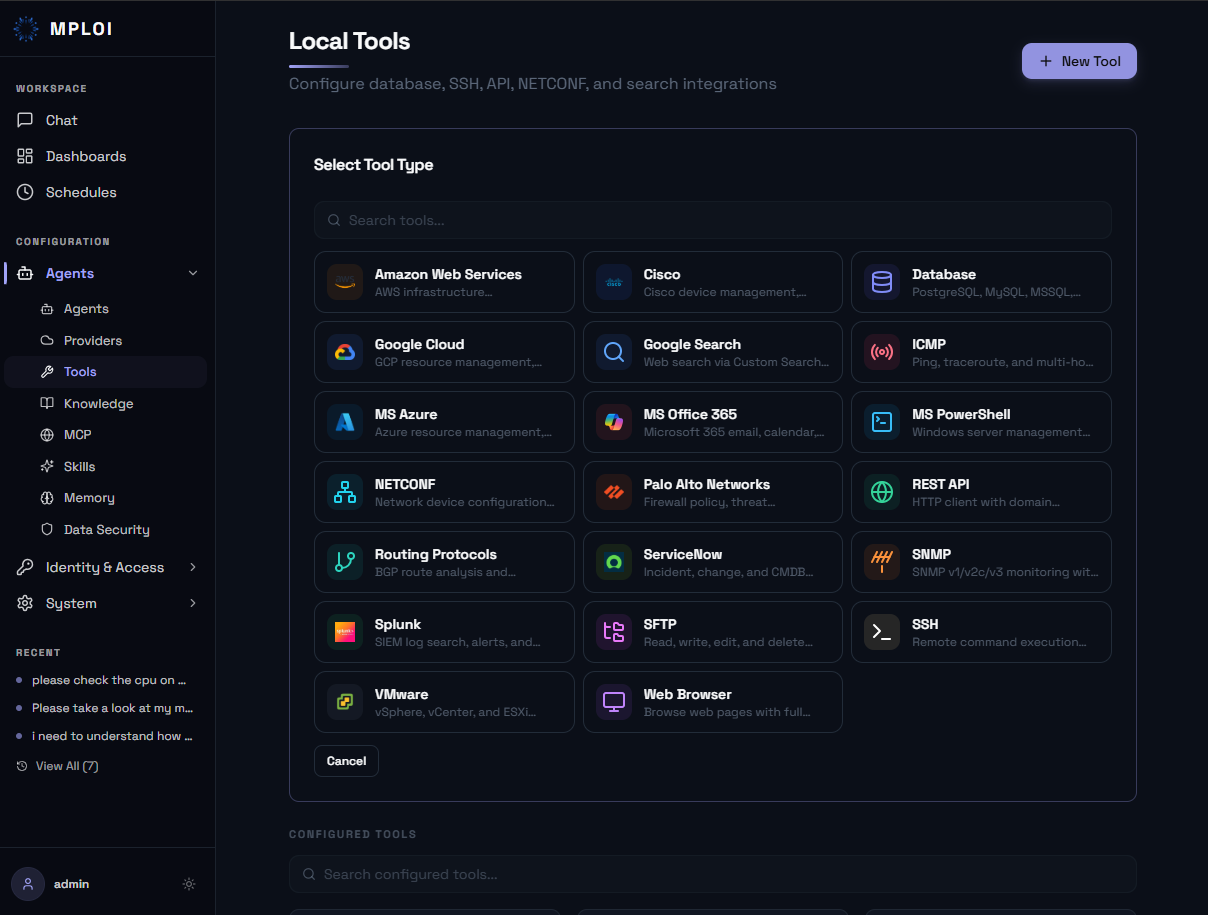Image resolution: width=1208 pixels, height=915 pixels.
Task: Cancel the tool type selection
Action: coord(346,761)
